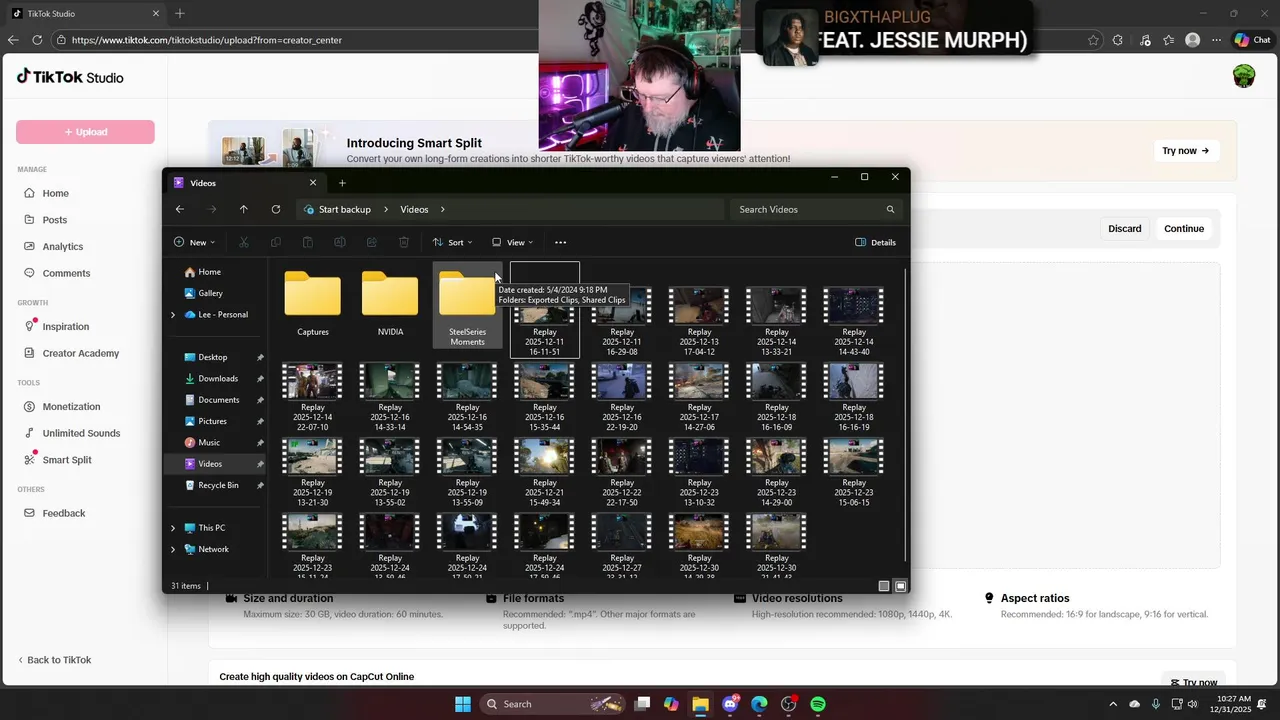Open Analytics in TikTok Studio sidebar
The width and height of the screenshot is (1280, 720).
coord(63,246)
